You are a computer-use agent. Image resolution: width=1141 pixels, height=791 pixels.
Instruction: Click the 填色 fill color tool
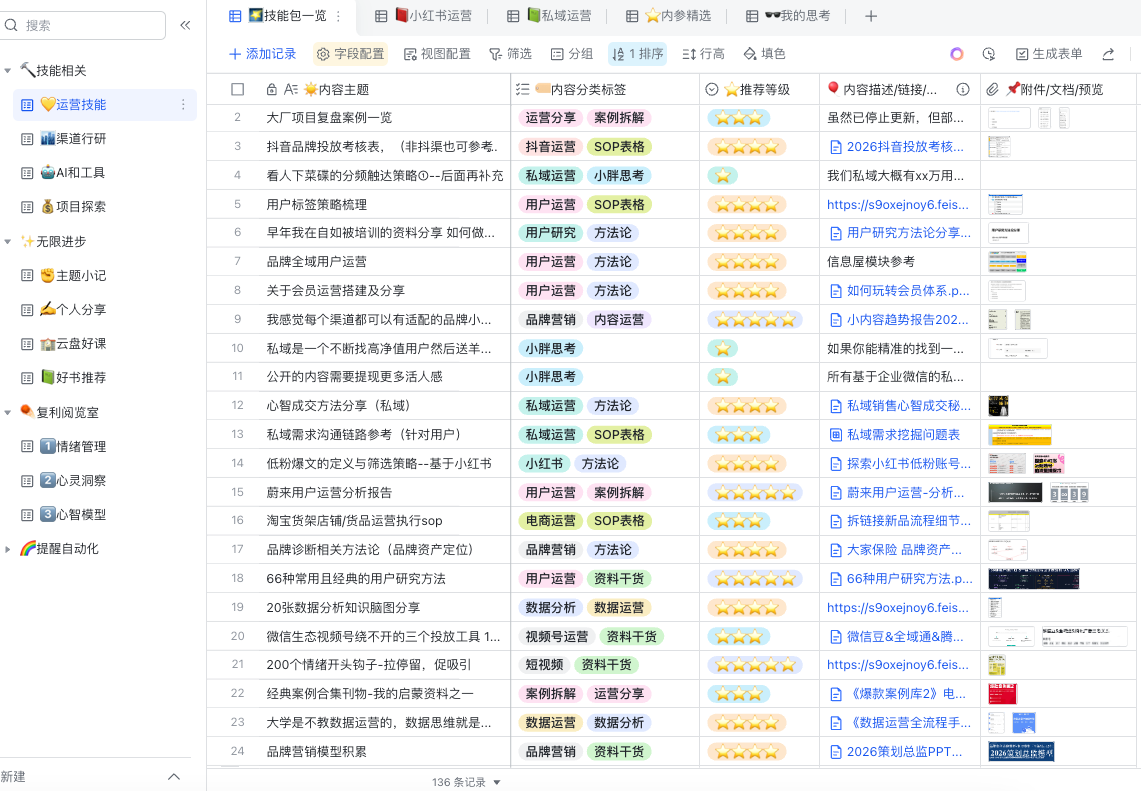pos(764,54)
